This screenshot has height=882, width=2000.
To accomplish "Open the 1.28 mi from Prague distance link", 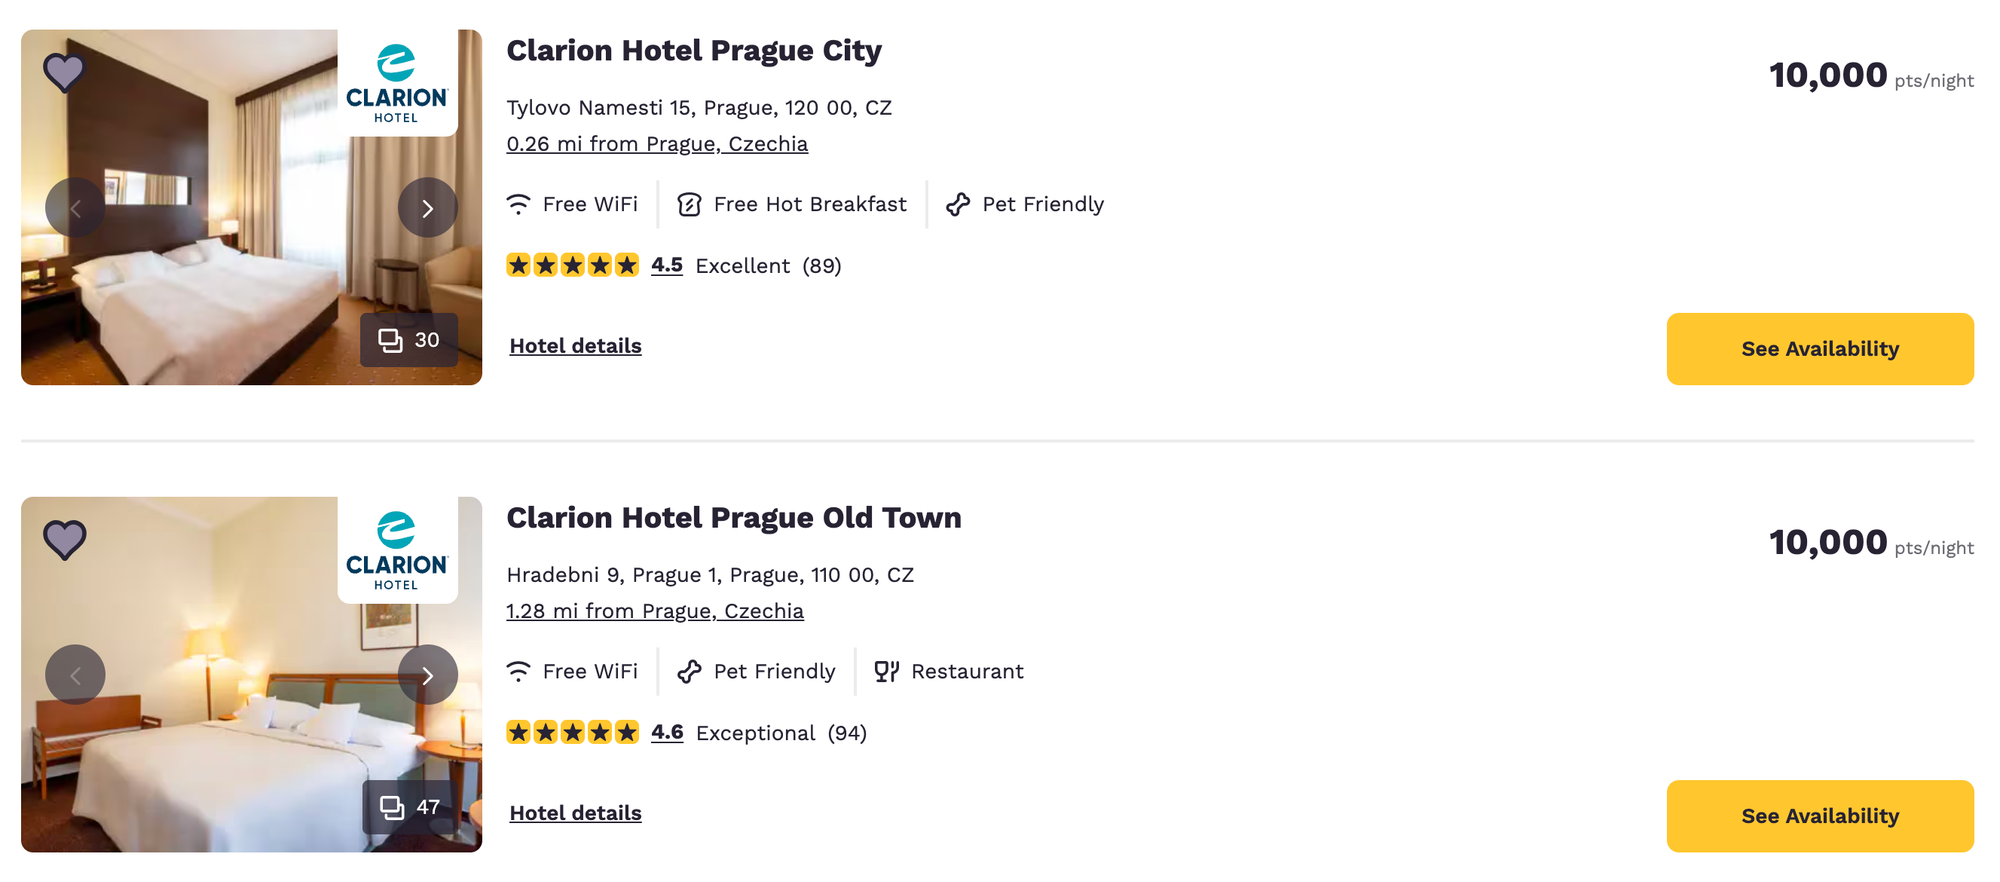I will coord(655,611).
